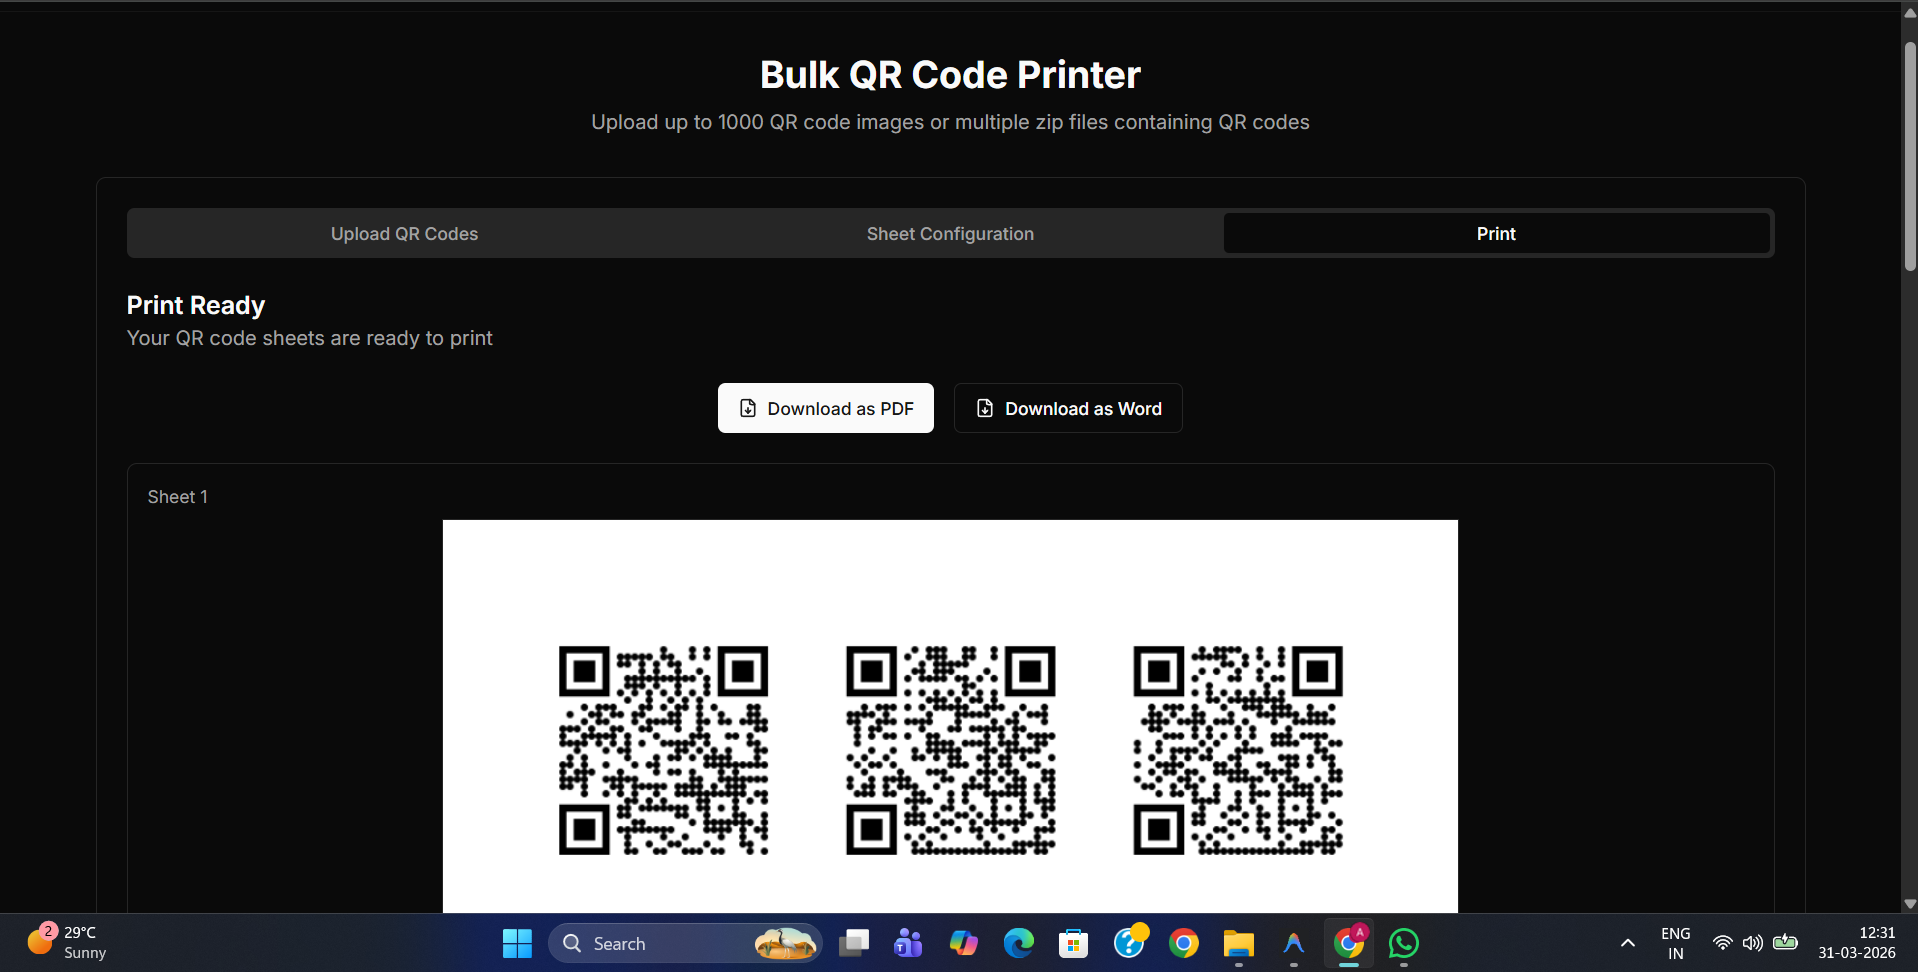This screenshot has width=1918, height=972.
Task: Open Google Chrome from the taskbar
Action: [1184, 943]
